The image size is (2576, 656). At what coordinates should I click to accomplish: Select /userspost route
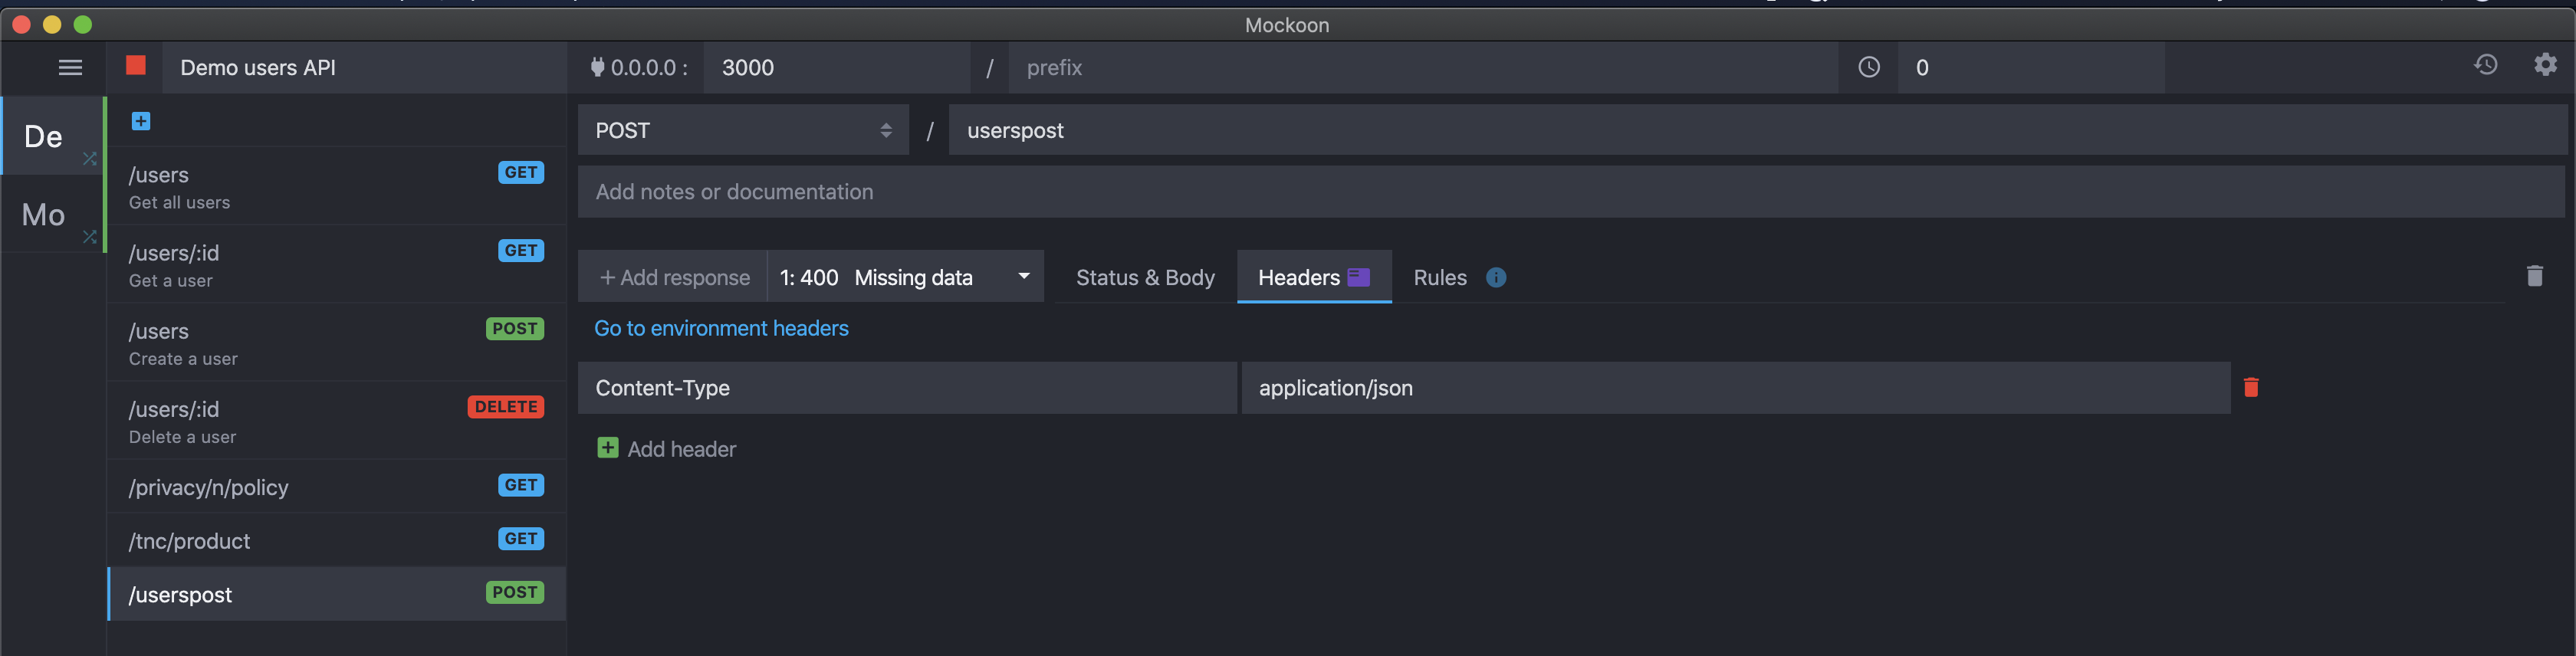click(x=337, y=594)
